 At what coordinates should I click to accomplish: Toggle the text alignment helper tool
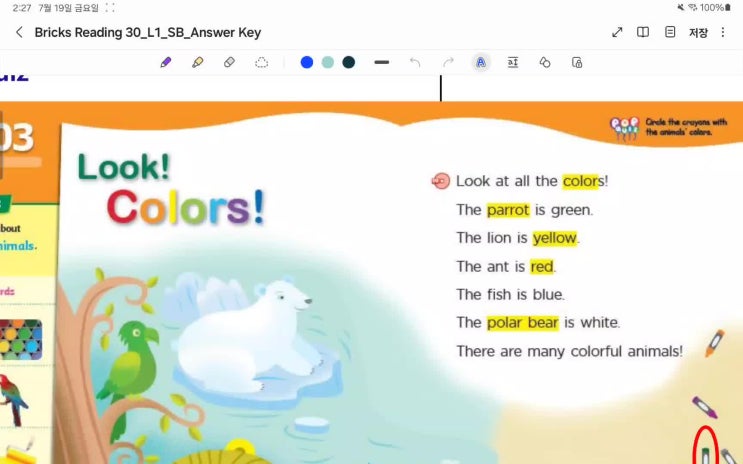click(x=513, y=62)
